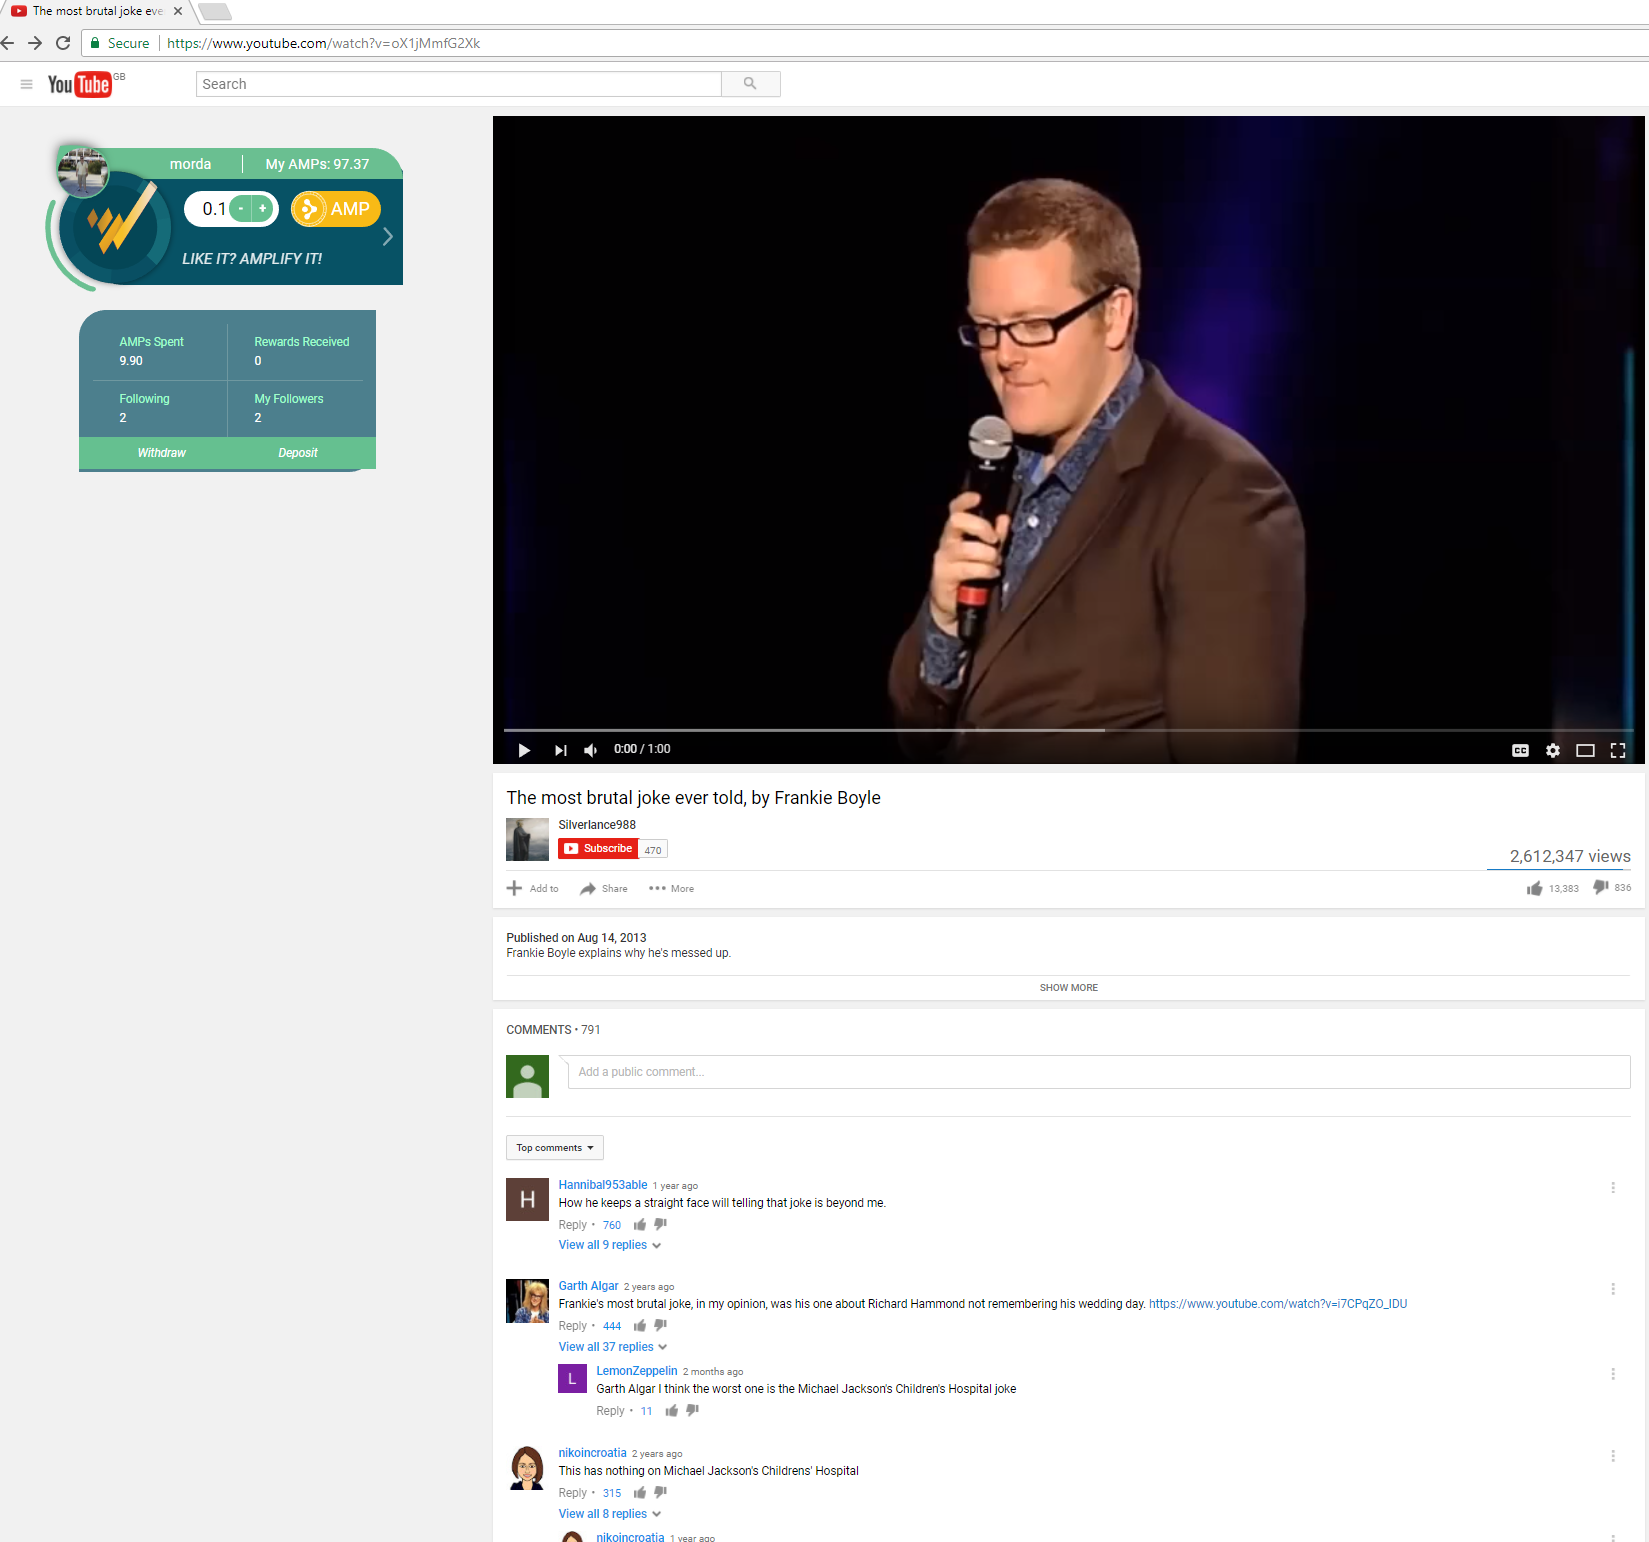This screenshot has width=1649, height=1542.
Task: Add video to a playlist
Action: point(533,888)
